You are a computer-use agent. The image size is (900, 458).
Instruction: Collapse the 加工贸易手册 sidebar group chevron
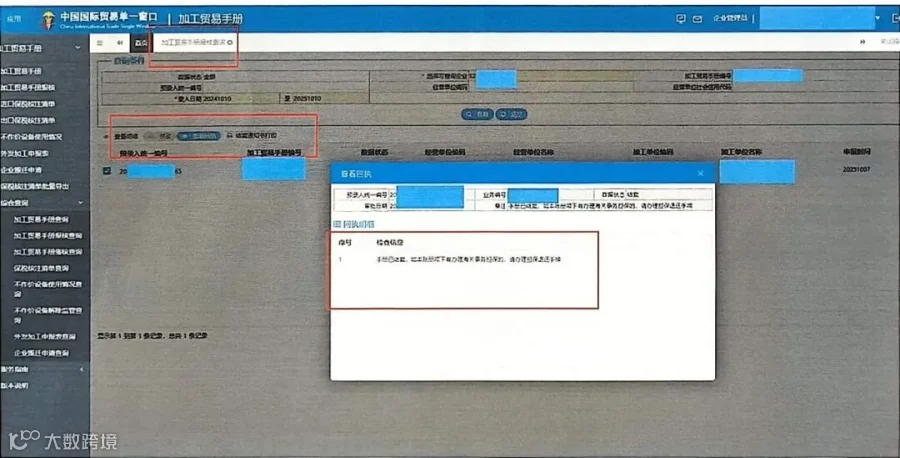[x=78, y=48]
